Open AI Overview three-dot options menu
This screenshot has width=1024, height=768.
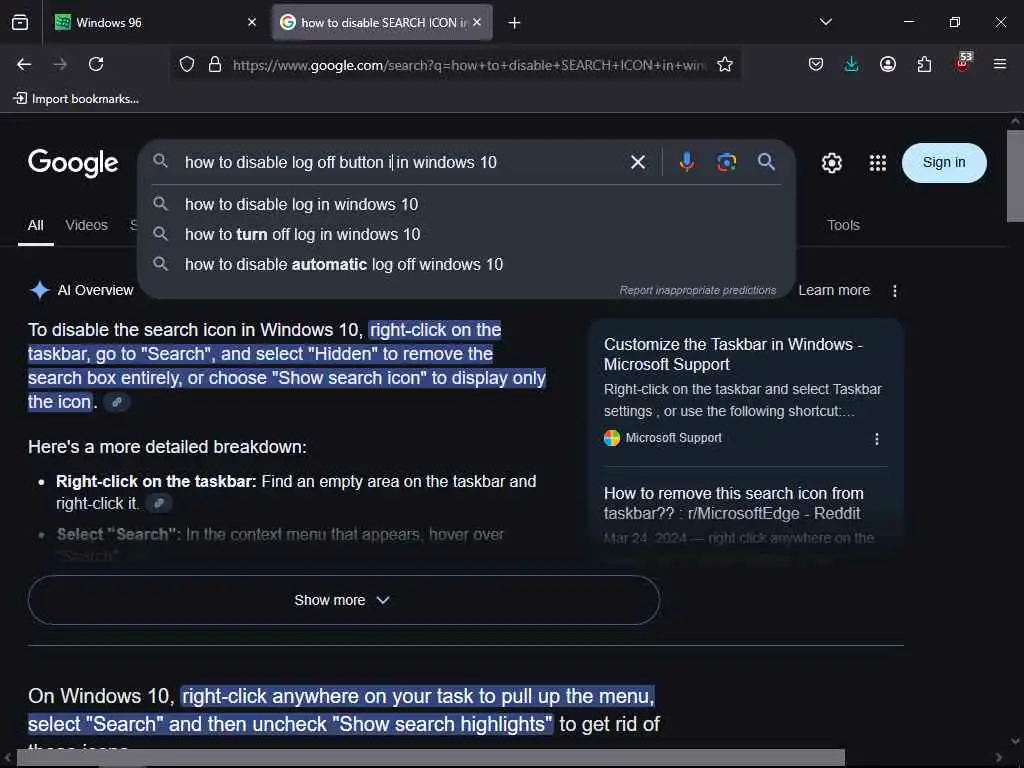895,291
